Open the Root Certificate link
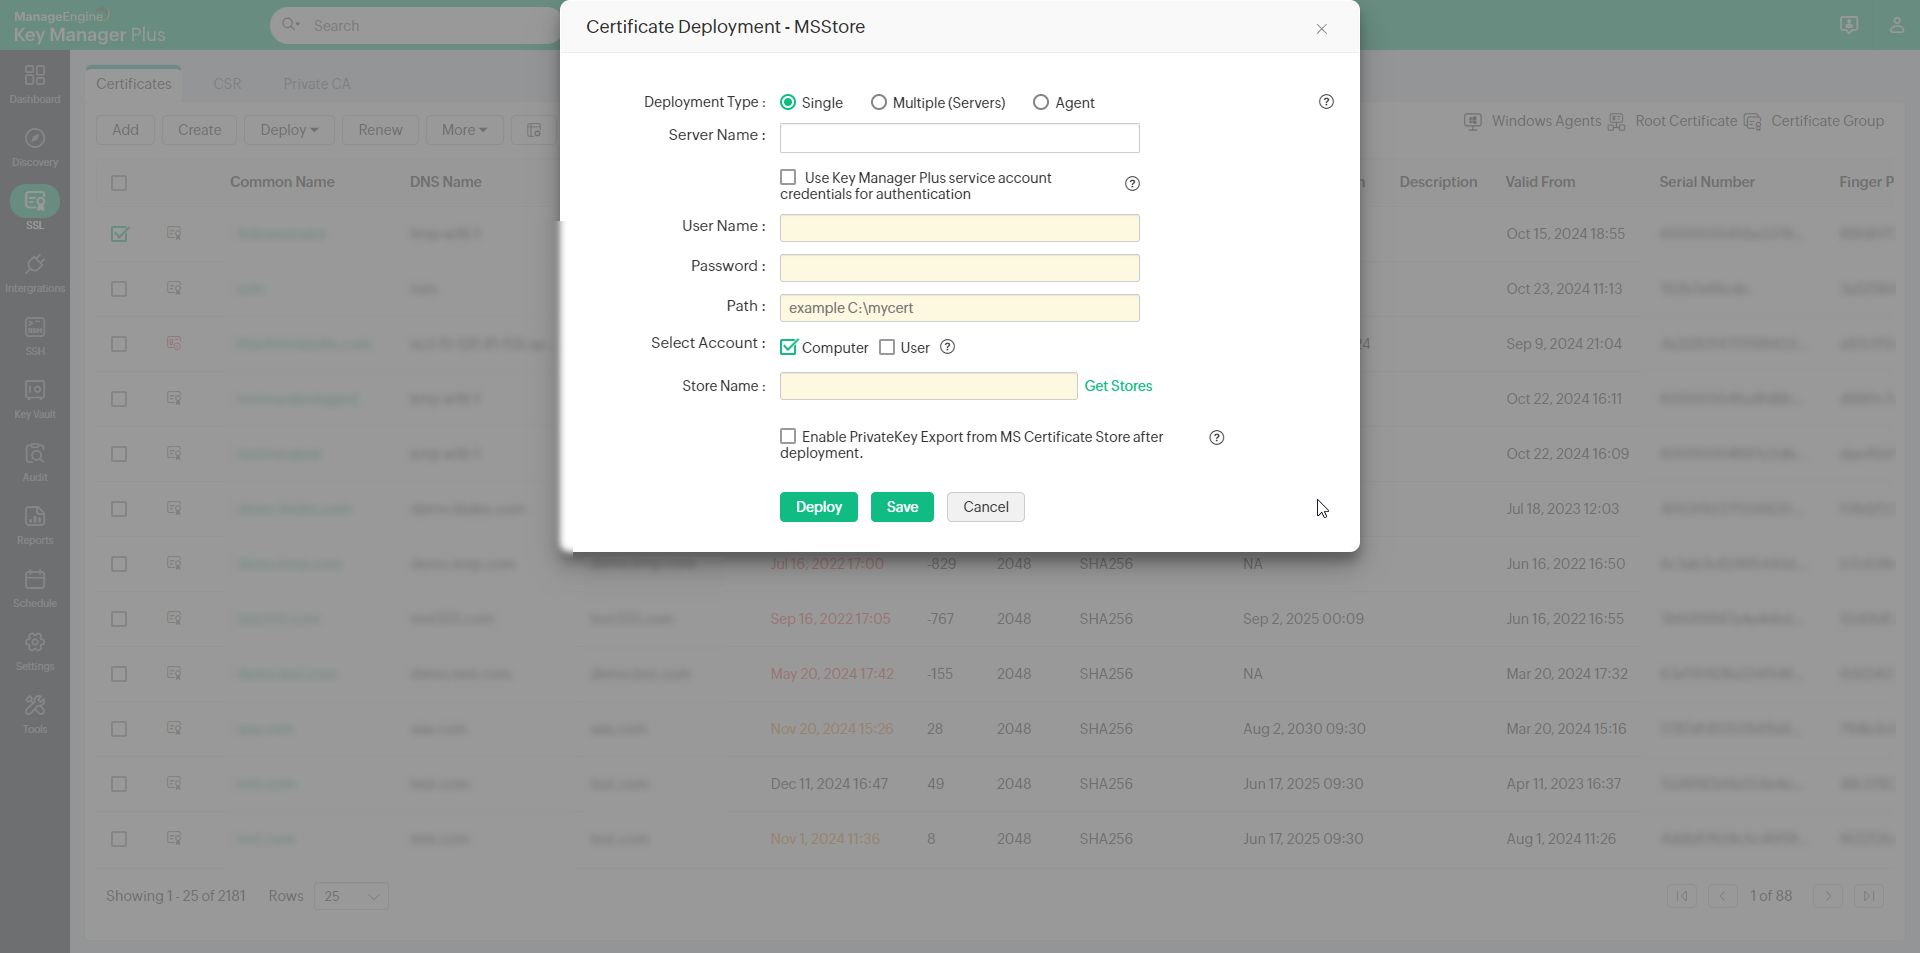1920x953 pixels. pos(1673,121)
